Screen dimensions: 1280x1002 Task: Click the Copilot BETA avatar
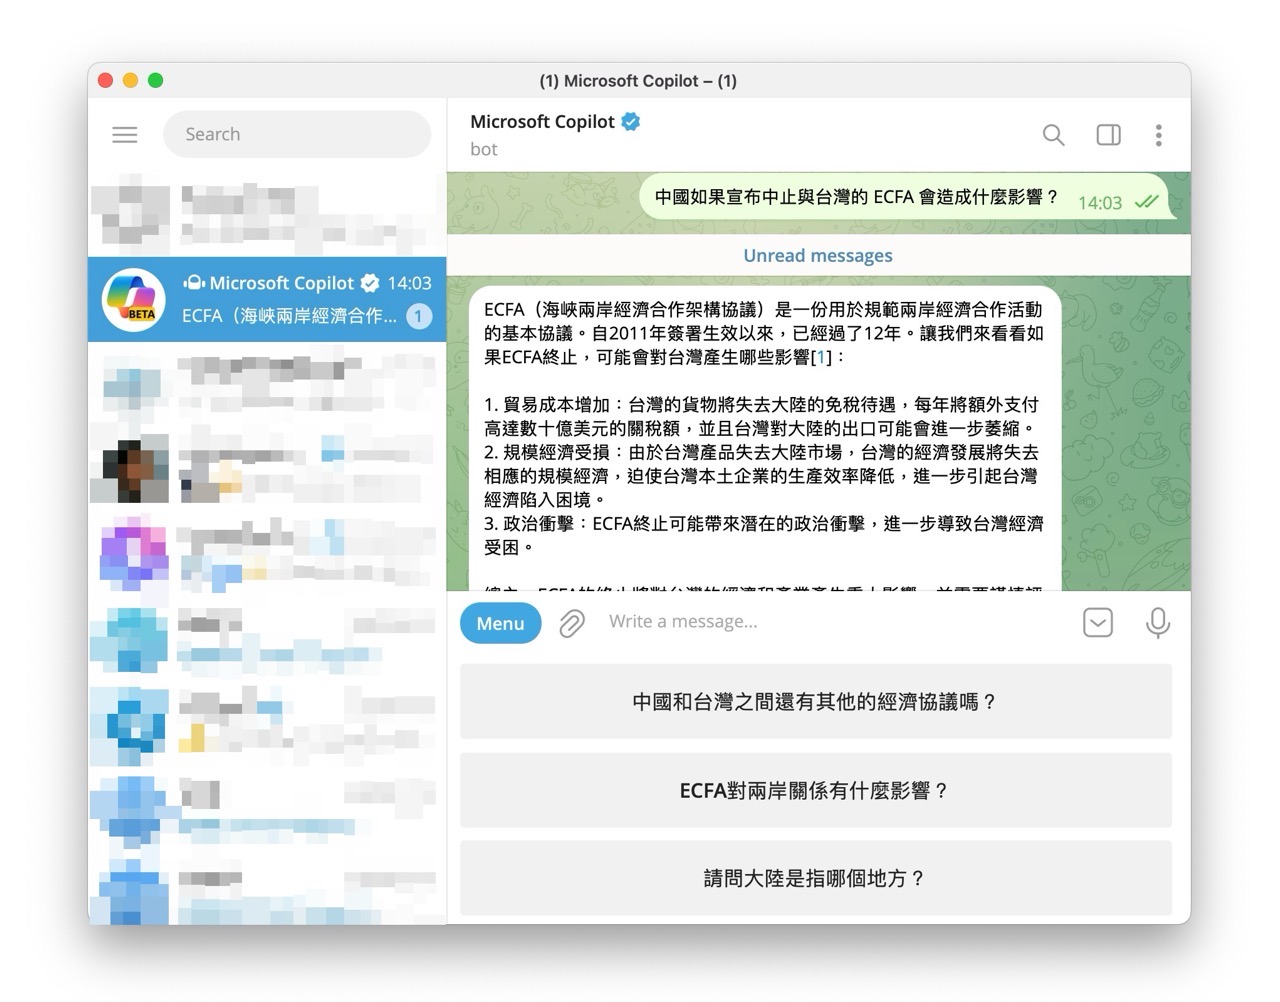[x=133, y=299]
